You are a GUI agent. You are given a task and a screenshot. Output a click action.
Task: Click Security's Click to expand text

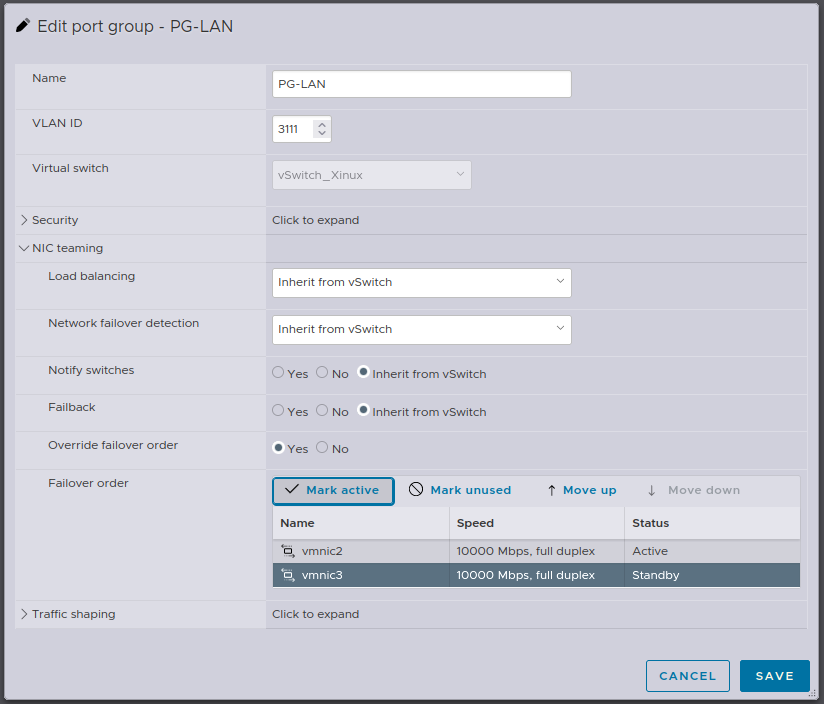click(315, 220)
